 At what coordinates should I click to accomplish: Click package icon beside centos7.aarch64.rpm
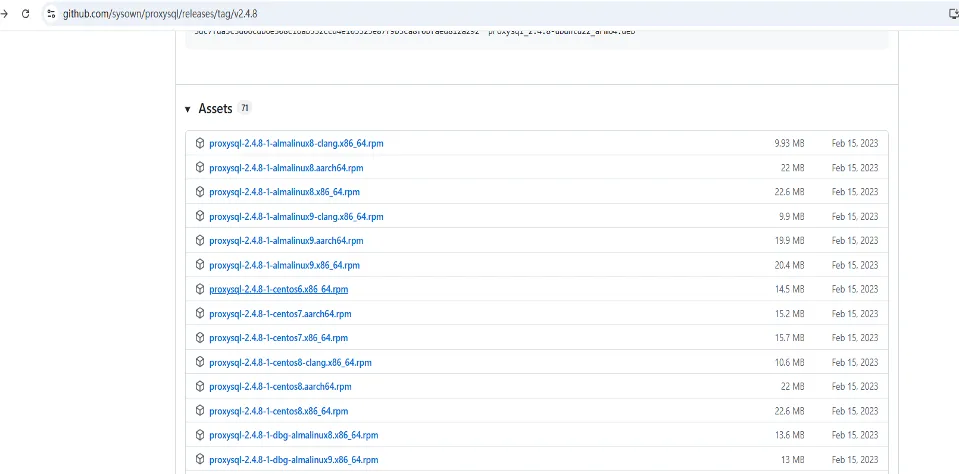[x=199, y=313]
